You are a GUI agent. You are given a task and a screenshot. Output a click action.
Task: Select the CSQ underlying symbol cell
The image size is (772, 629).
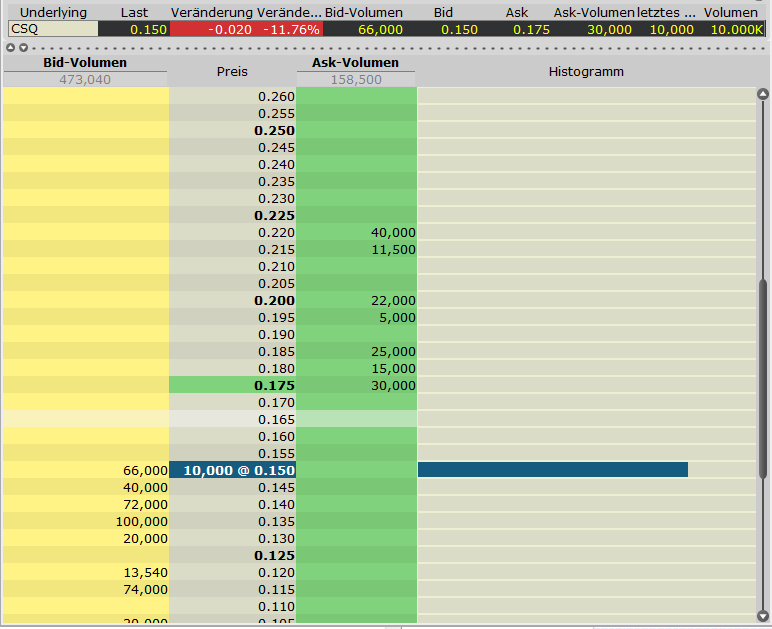pos(52,29)
